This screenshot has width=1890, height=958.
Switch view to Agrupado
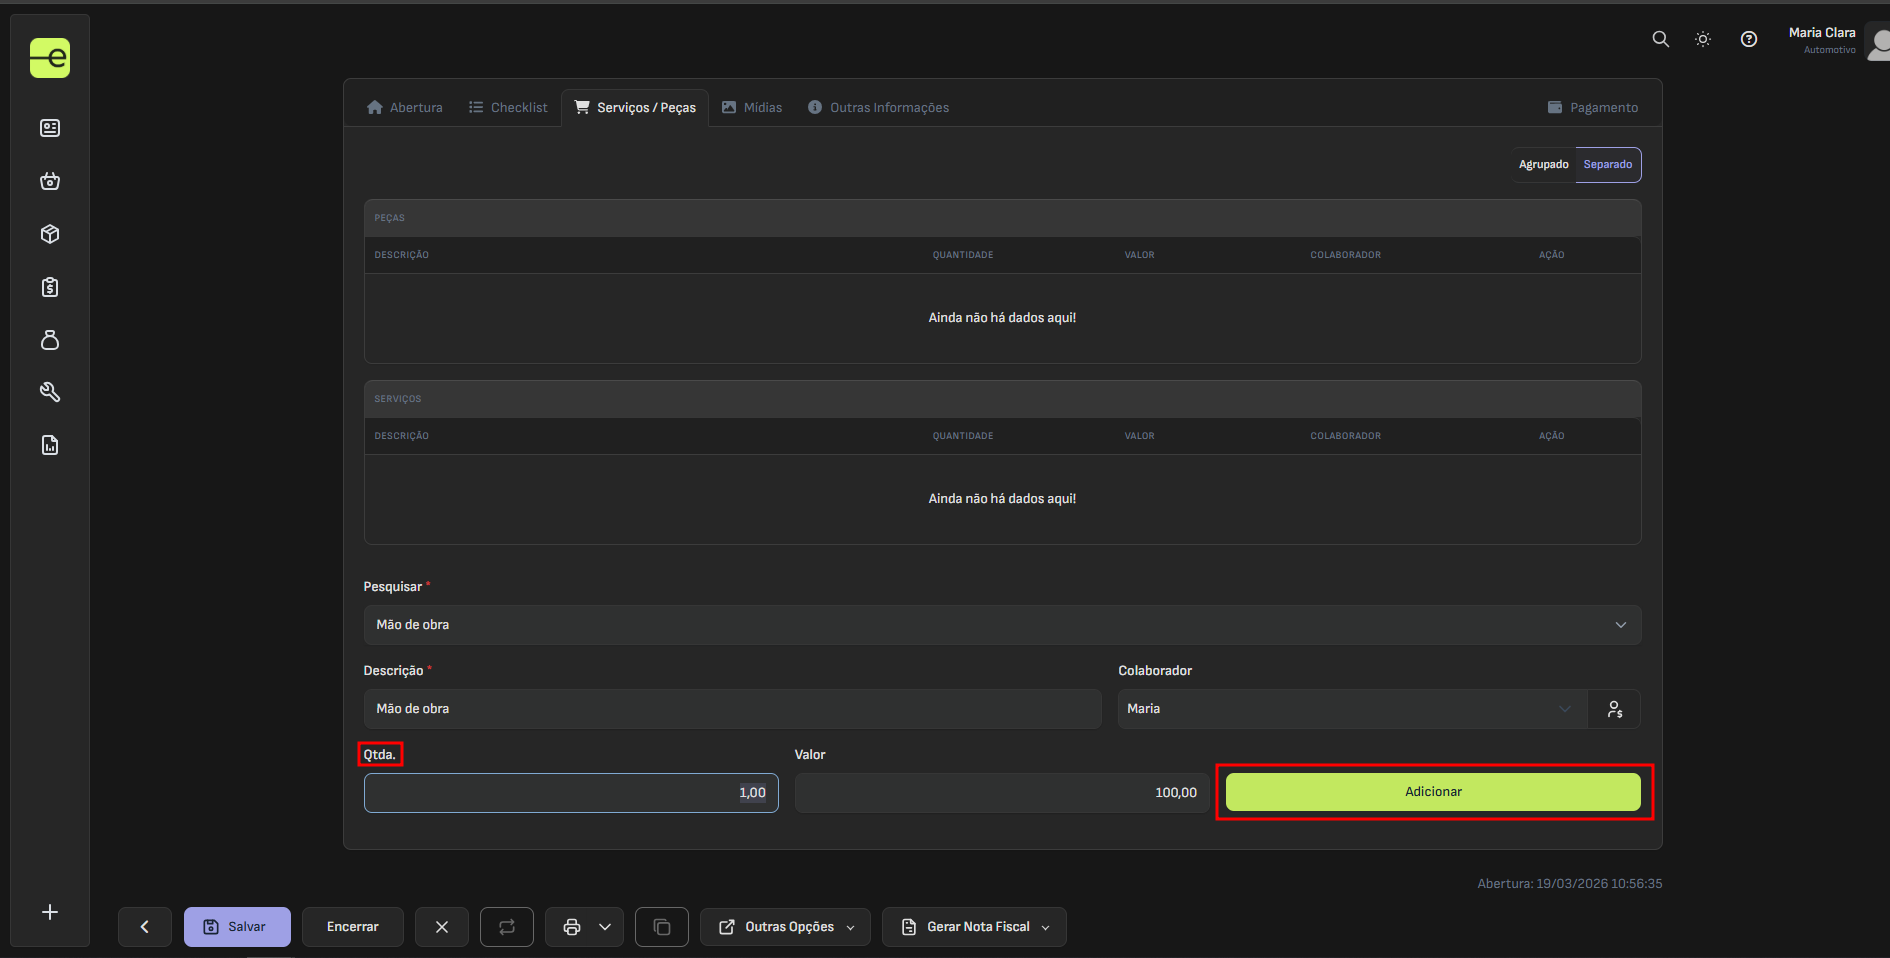tap(1543, 165)
